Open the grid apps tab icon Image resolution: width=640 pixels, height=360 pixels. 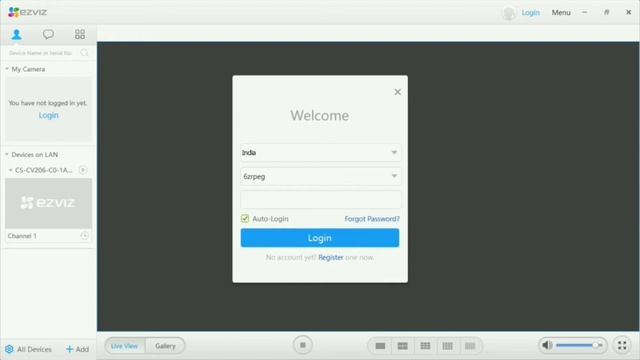tap(80, 34)
